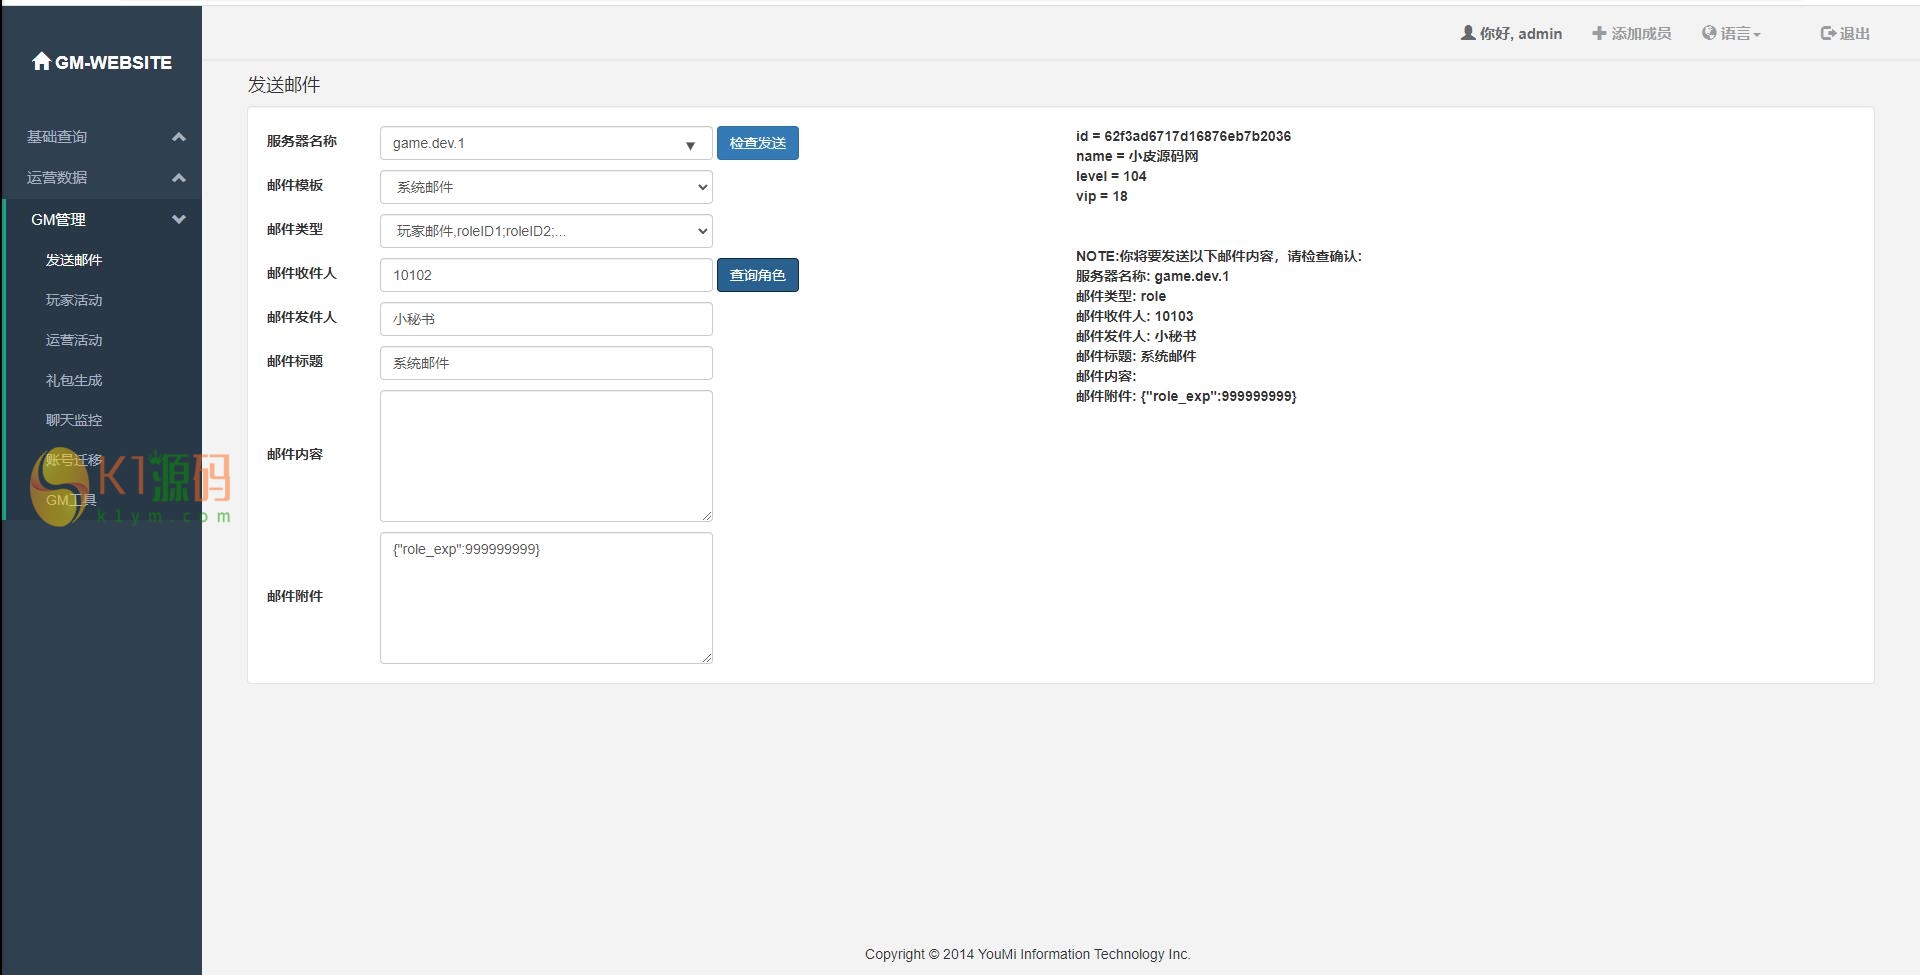This screenshot has width=1920, height=975.
Task: Open the 服务器名称 dropdown showing game.dev.1
Action: 546,143
